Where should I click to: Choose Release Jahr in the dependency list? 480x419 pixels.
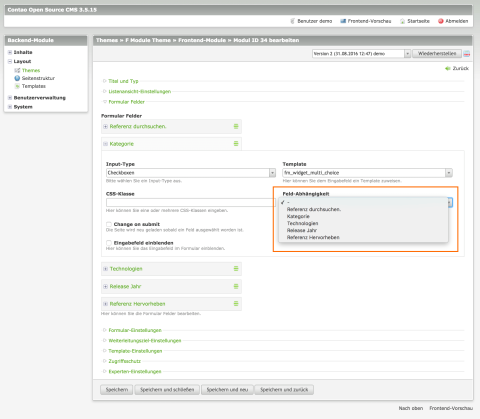tap(363, 230)
